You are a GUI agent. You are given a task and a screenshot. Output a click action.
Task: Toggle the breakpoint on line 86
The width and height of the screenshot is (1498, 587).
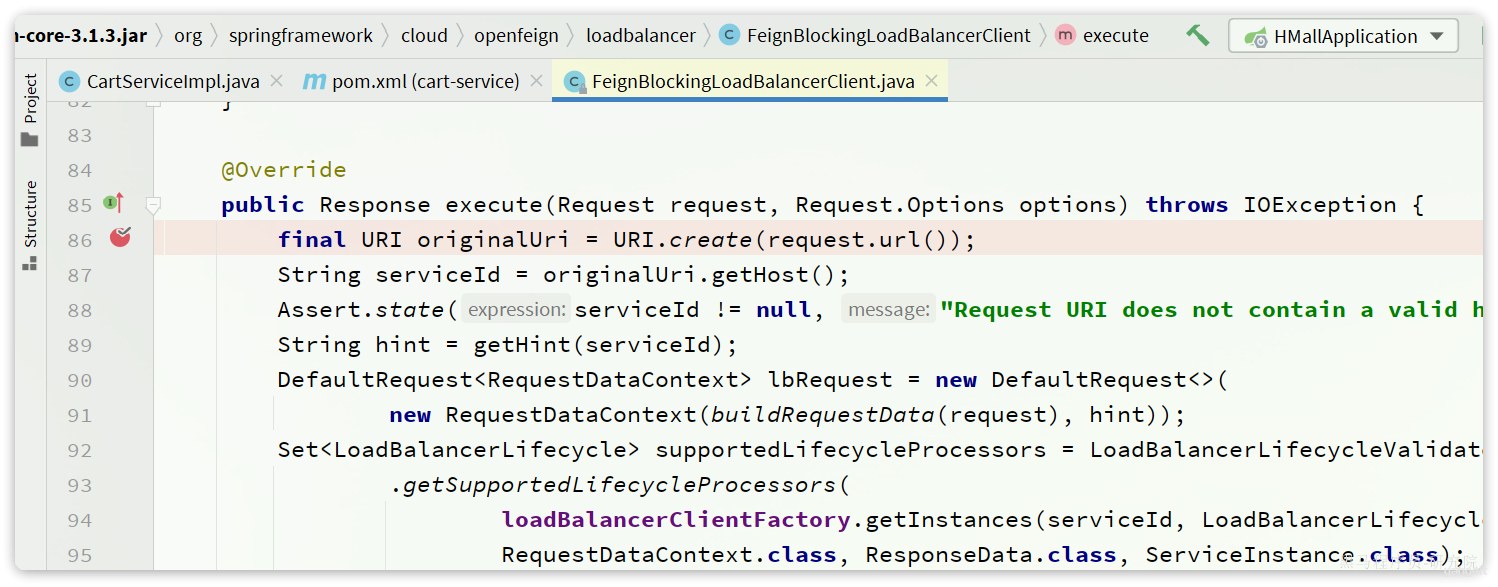(x=120, y=238)
